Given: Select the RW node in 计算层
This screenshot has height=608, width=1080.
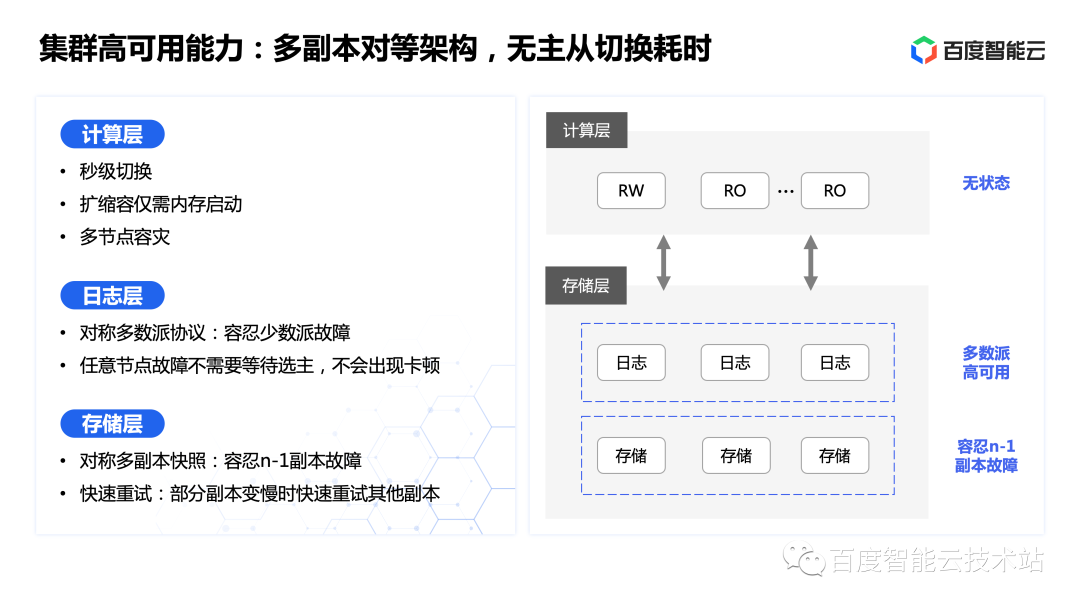Looking at the screenshot, I should pos(631,190).
